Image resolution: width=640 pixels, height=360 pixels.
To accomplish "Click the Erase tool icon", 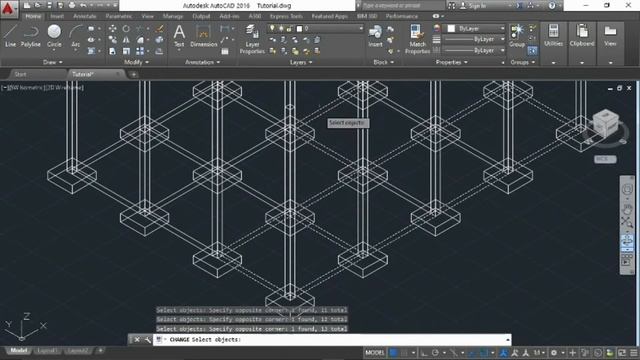I will pos(160,29).
